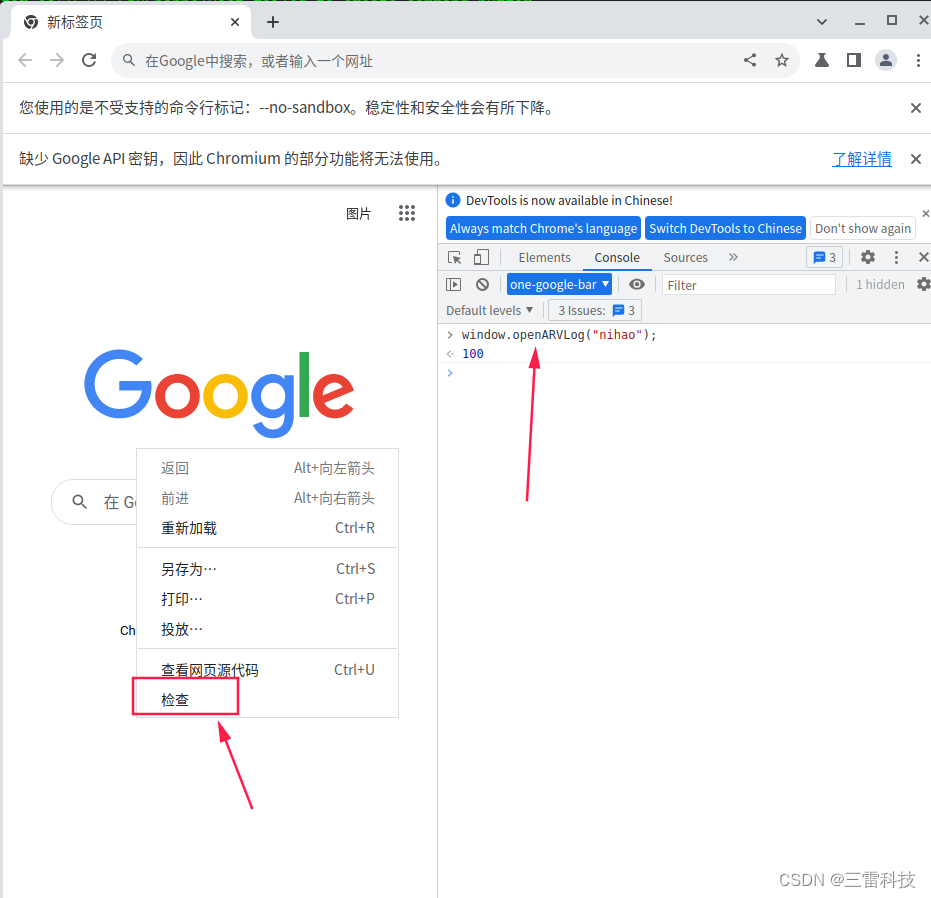Image resolution: width=931 pixels, height=898 pixels.
Task: Open the DevTools settings gear
Action: click(867, 257)
